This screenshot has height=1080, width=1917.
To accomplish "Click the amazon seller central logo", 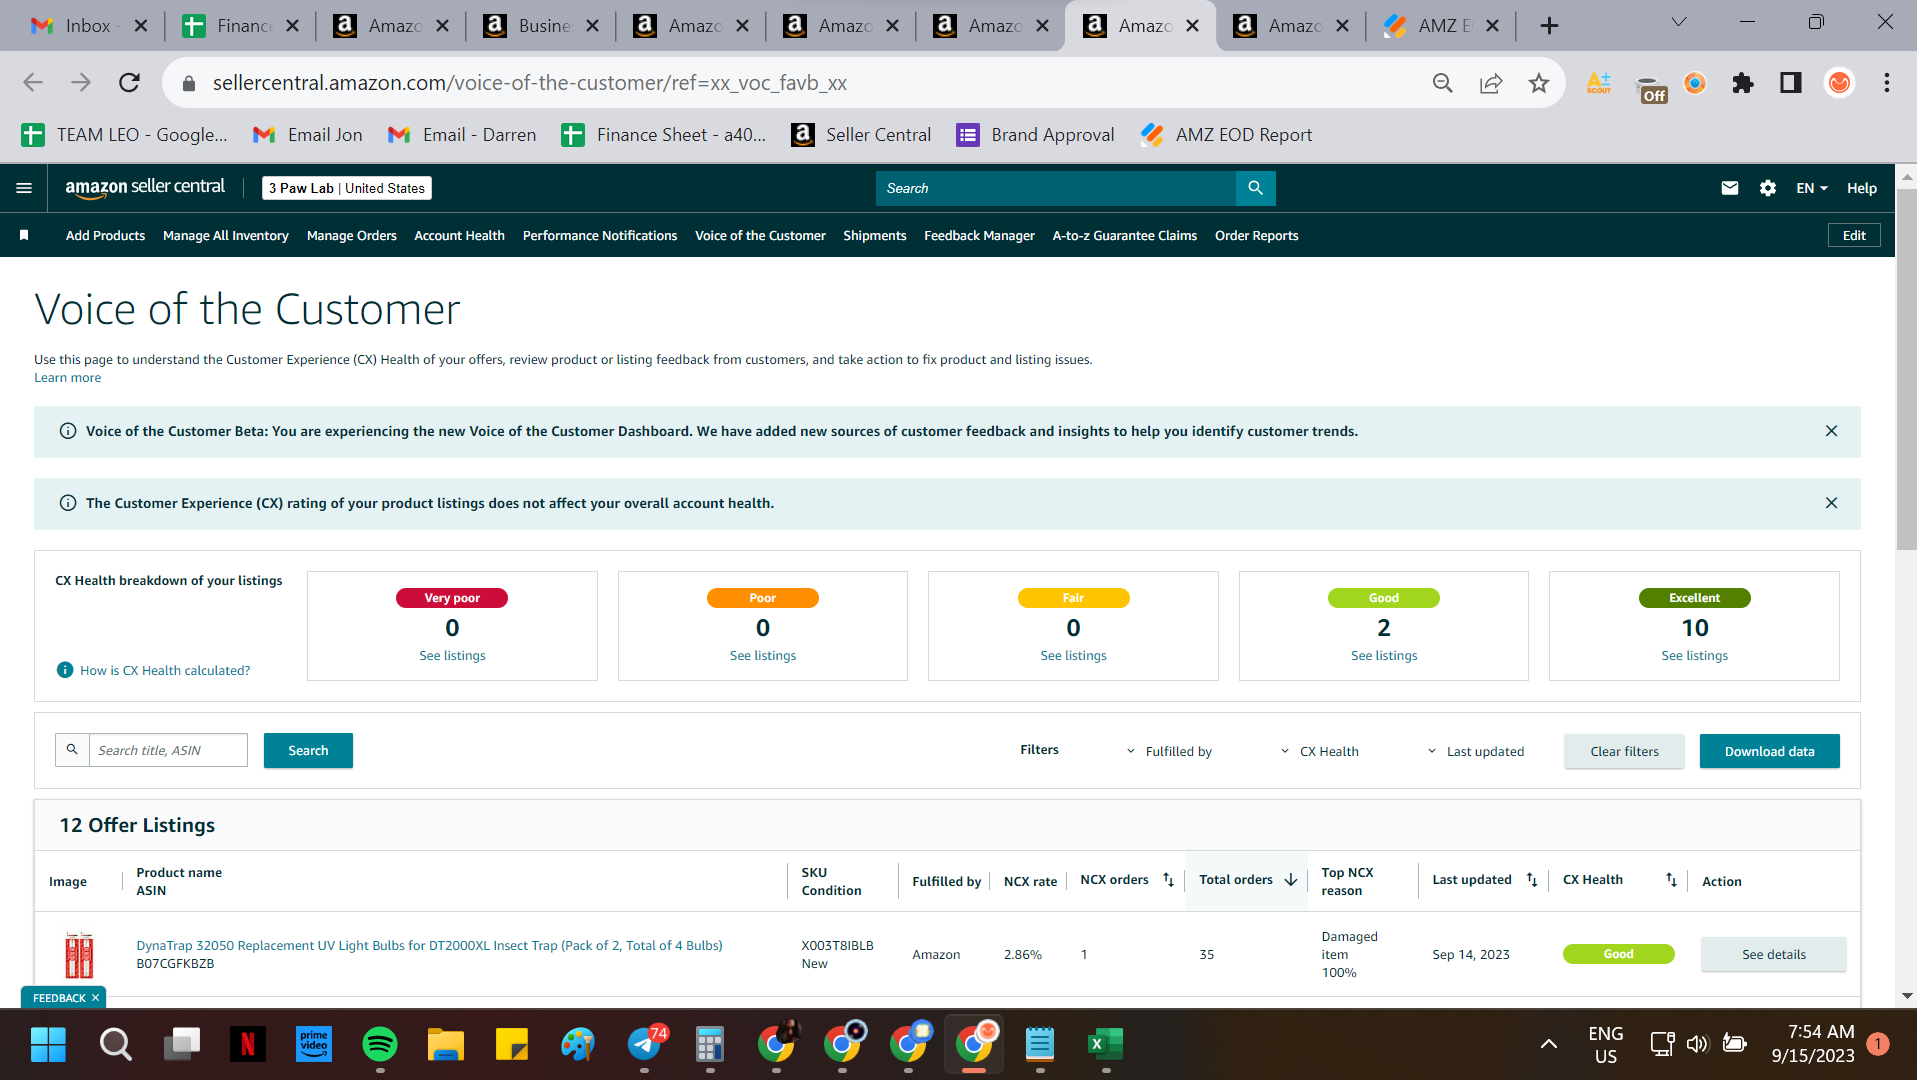I will coord(145,188).
